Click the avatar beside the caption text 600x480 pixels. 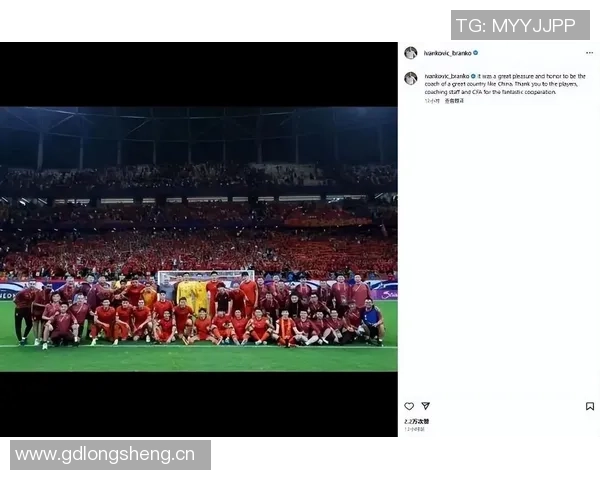(411, 78)
